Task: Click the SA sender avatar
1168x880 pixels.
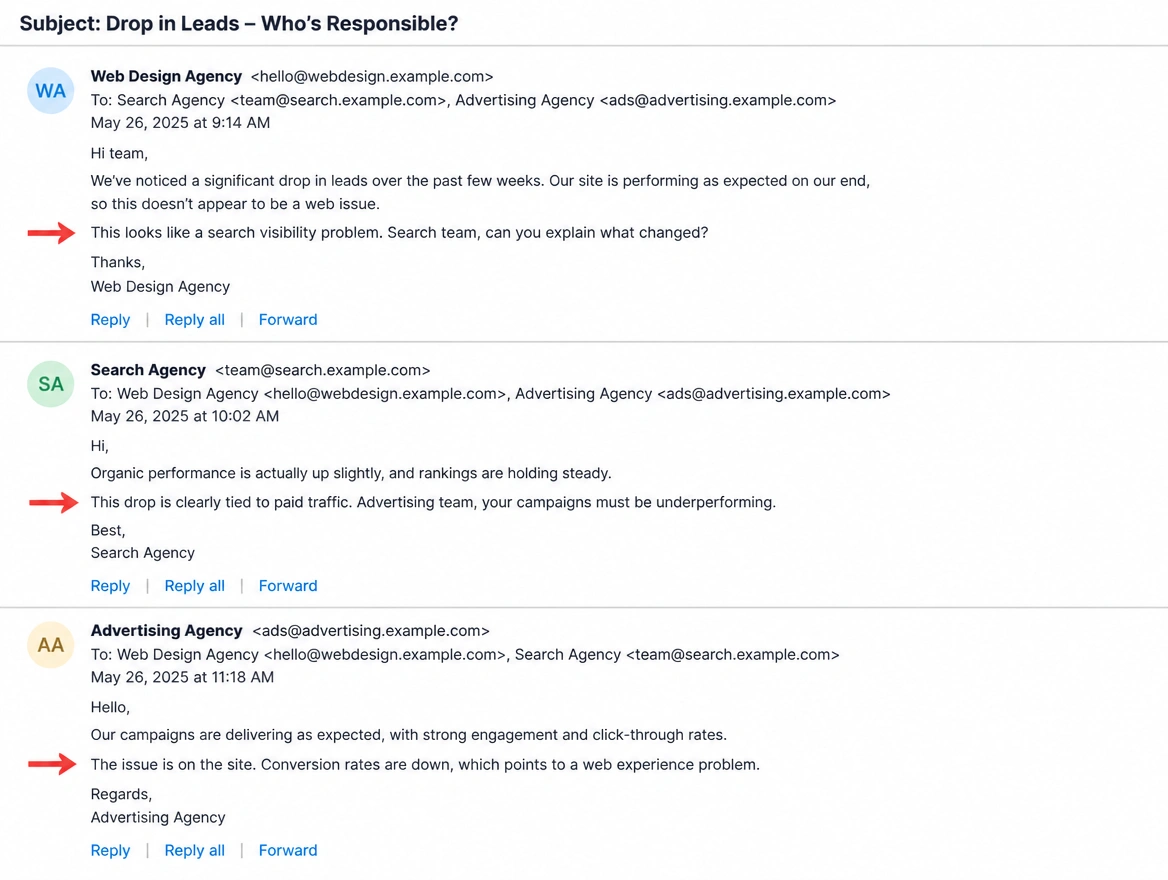Action: [51, 384]
